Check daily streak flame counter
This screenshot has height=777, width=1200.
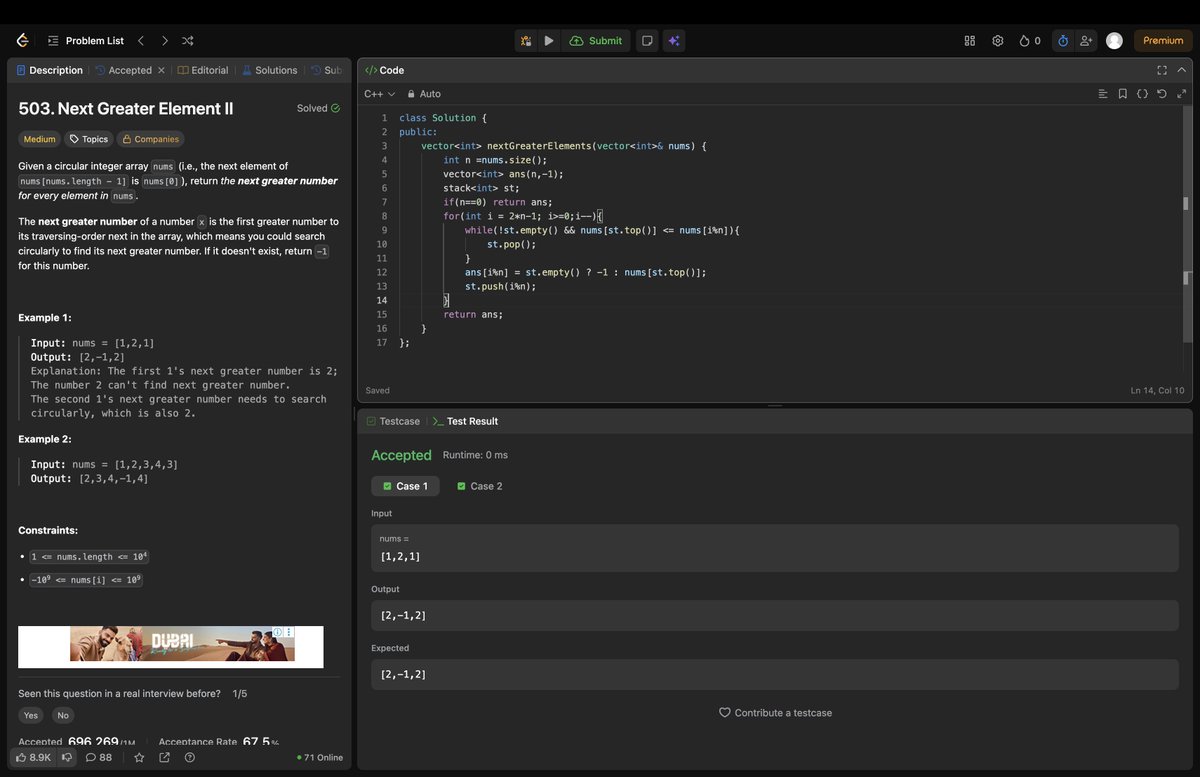pyautogui.click(x=1030, y=40)
